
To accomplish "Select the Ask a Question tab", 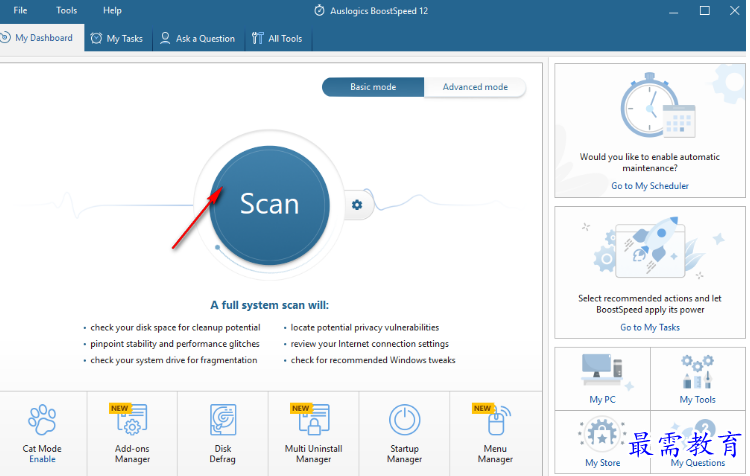I will pos(198,38).
